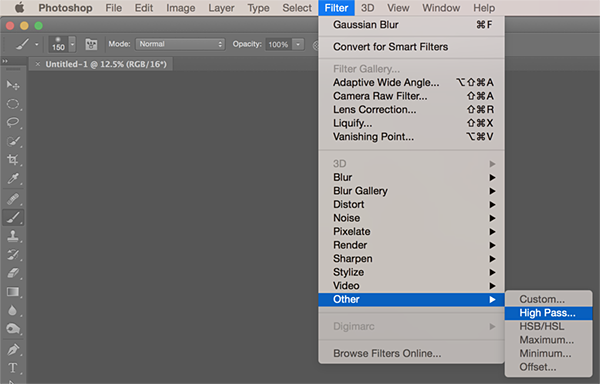Screen dimensions: 600x384
Task: Open the Type menu
Action: 258,8
